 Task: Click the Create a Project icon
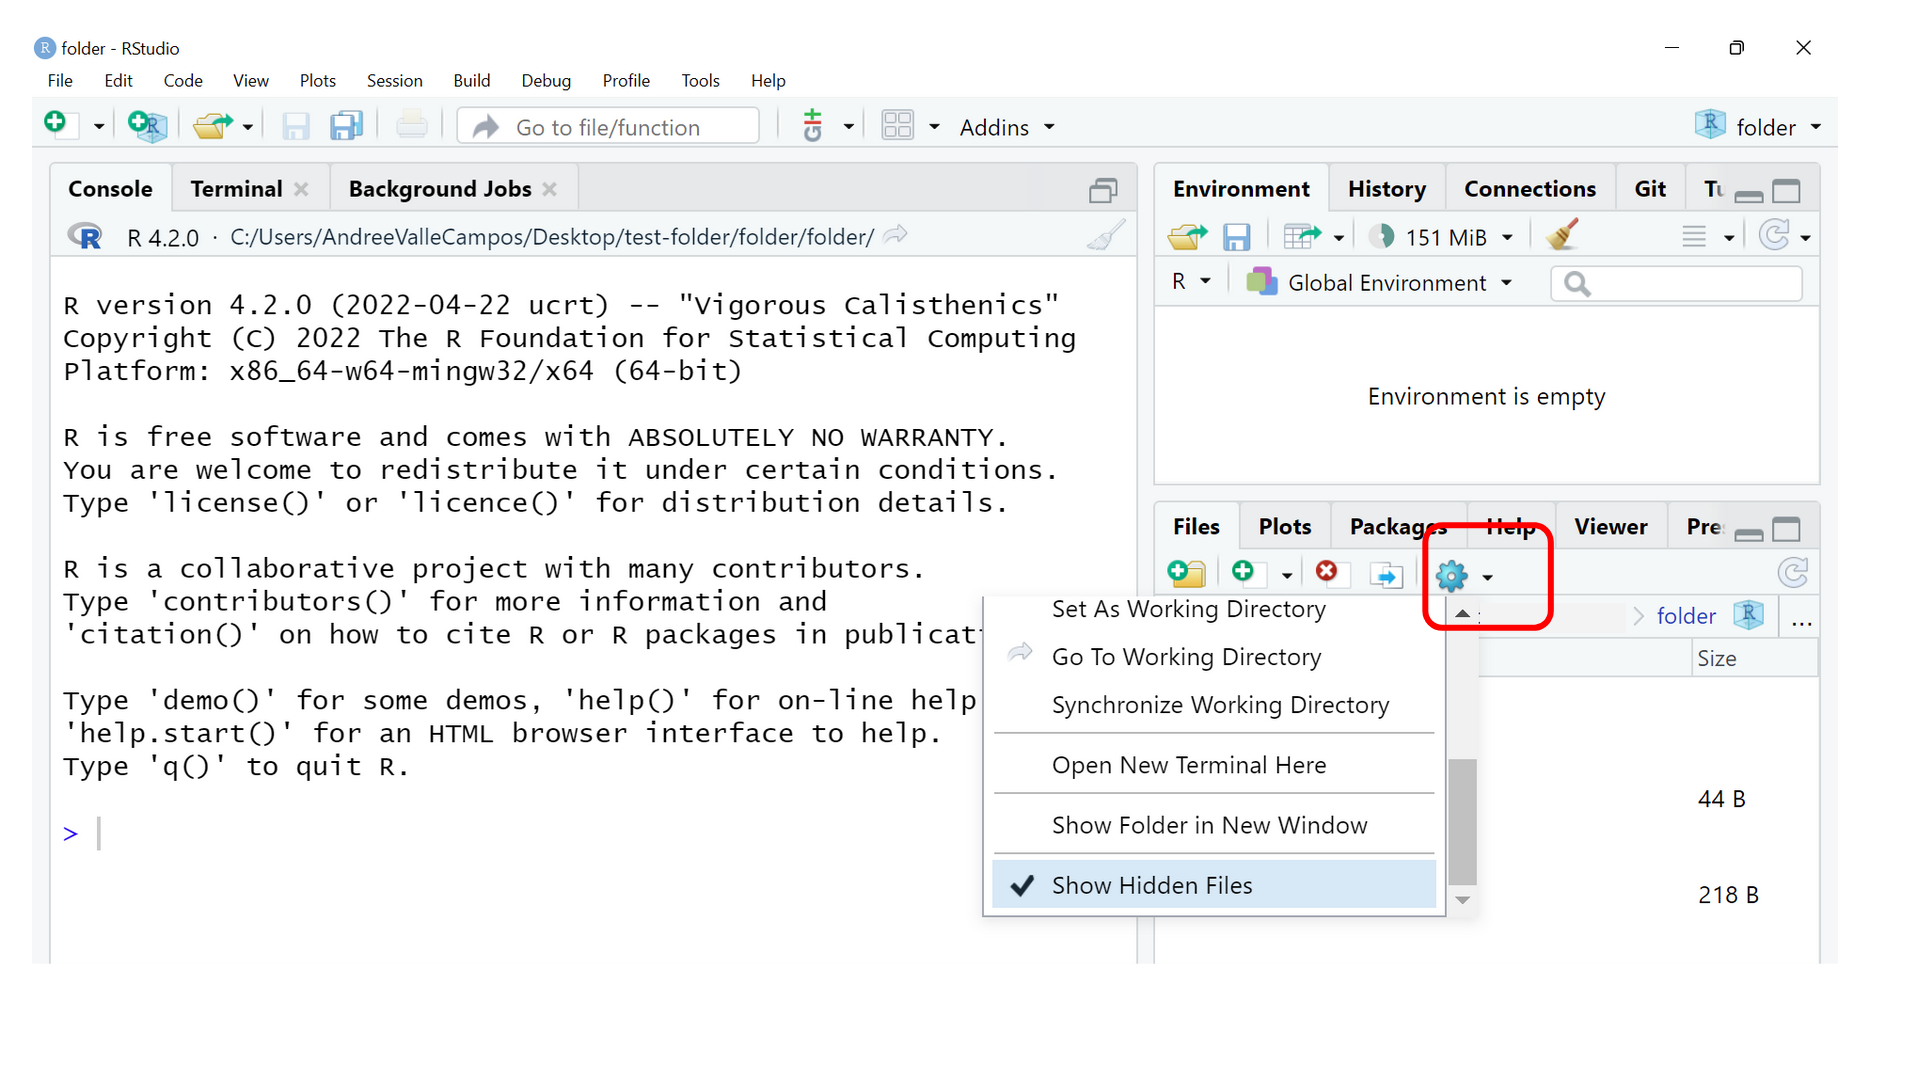coord(147,126)
